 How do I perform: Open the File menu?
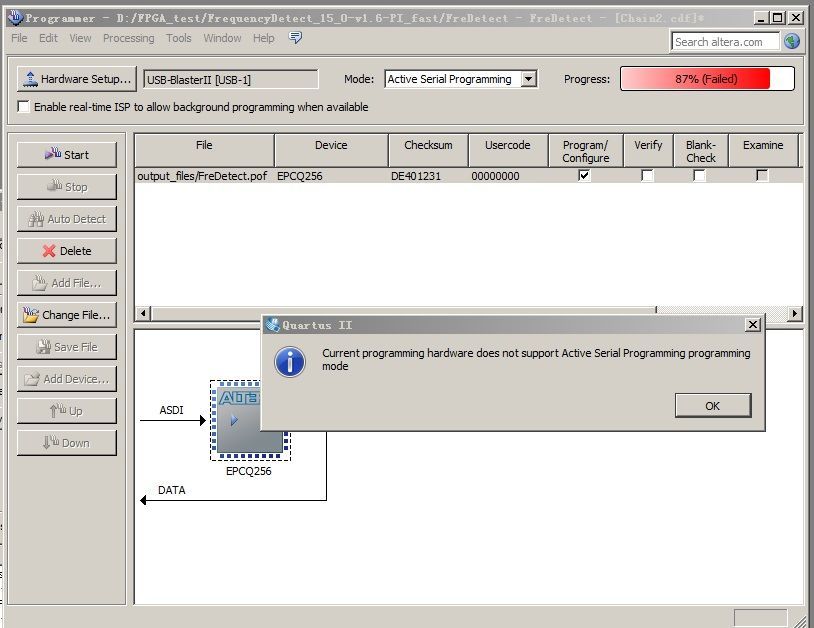(x=19, y=38)
